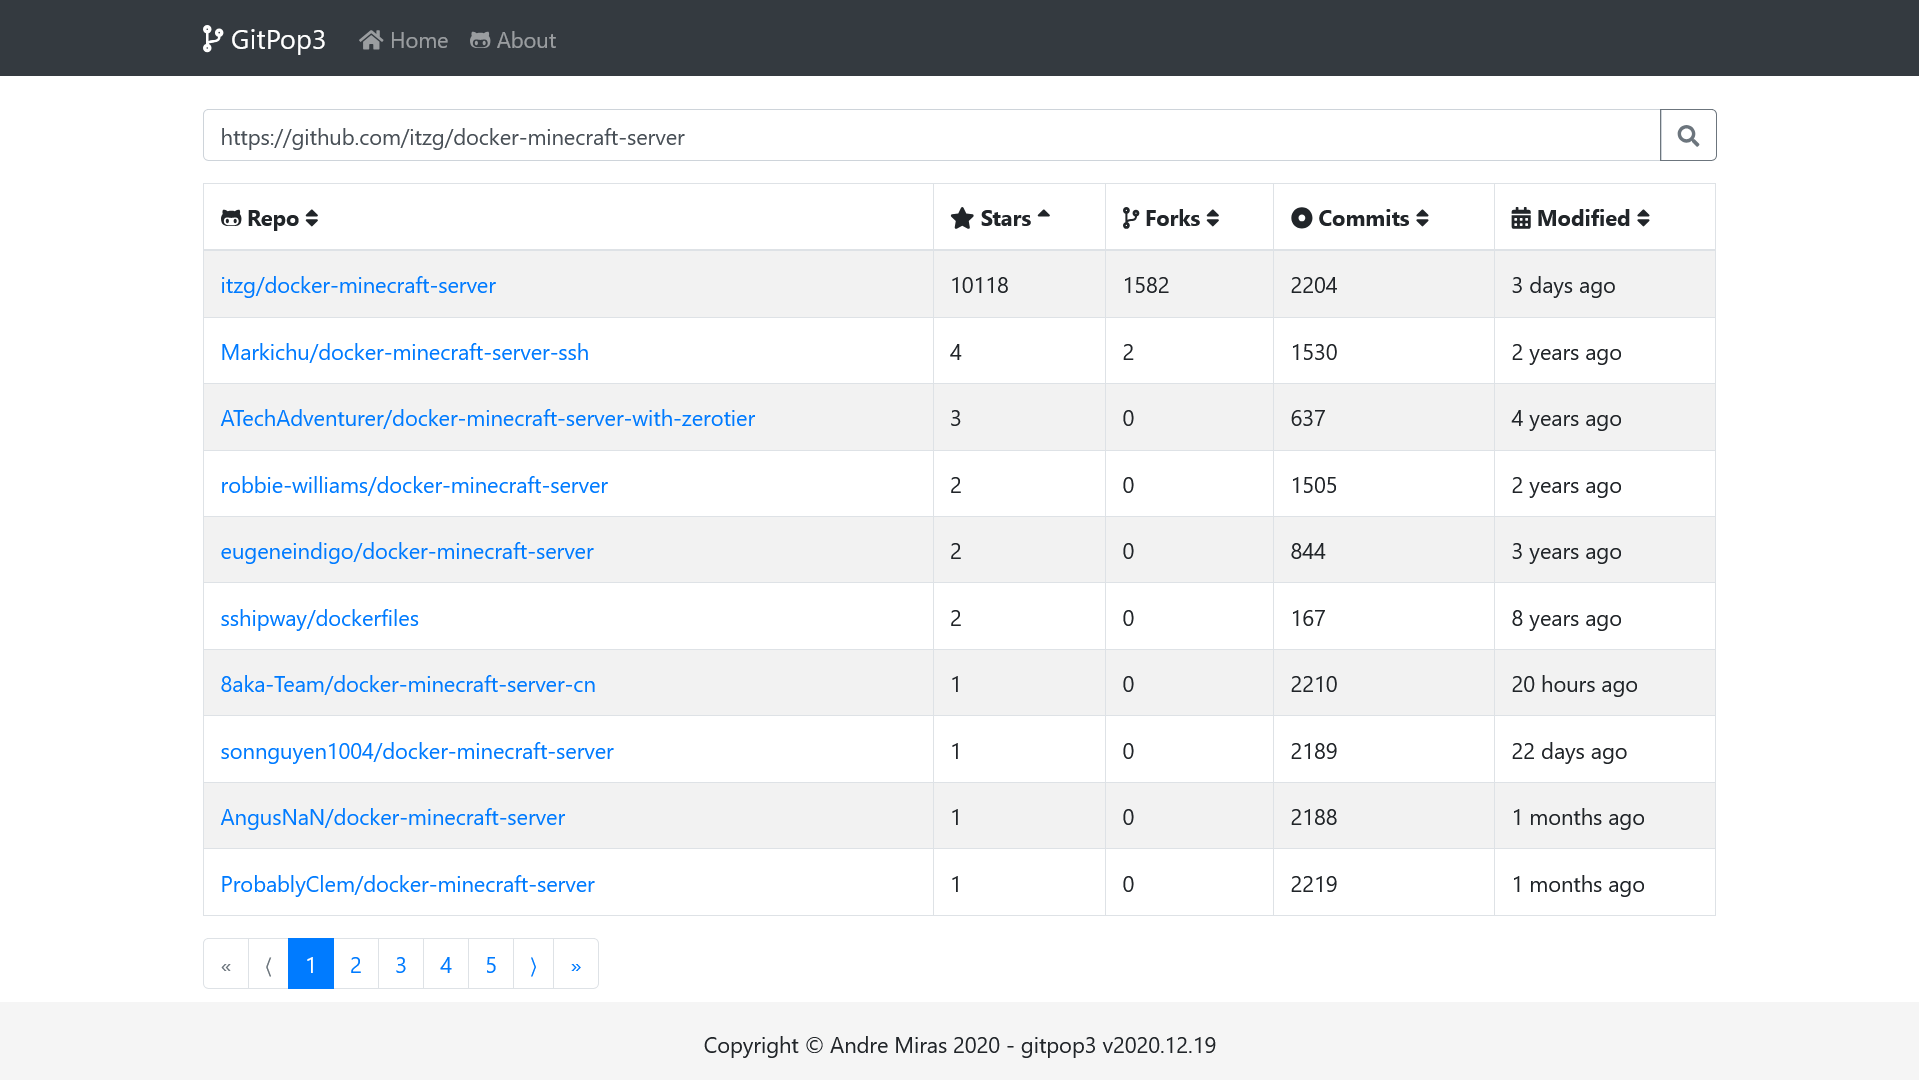The height and width of the screenshot is (1080, 1919).
Task: Open 8aka-Team/docker-minecraft-server-cn link
Action: tap(408, 684)
